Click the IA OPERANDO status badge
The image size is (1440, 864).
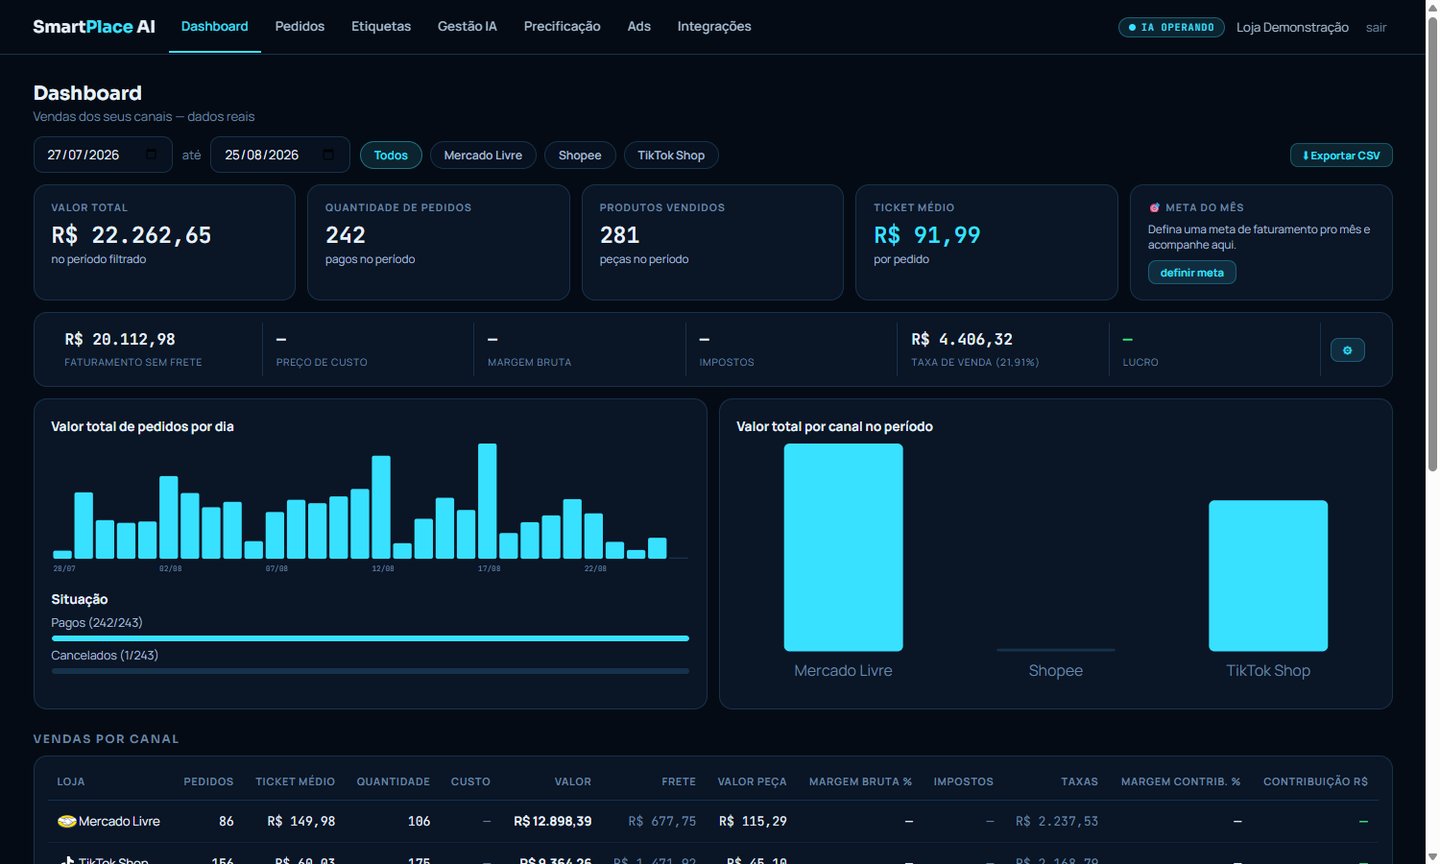(x=1171, y=27)
